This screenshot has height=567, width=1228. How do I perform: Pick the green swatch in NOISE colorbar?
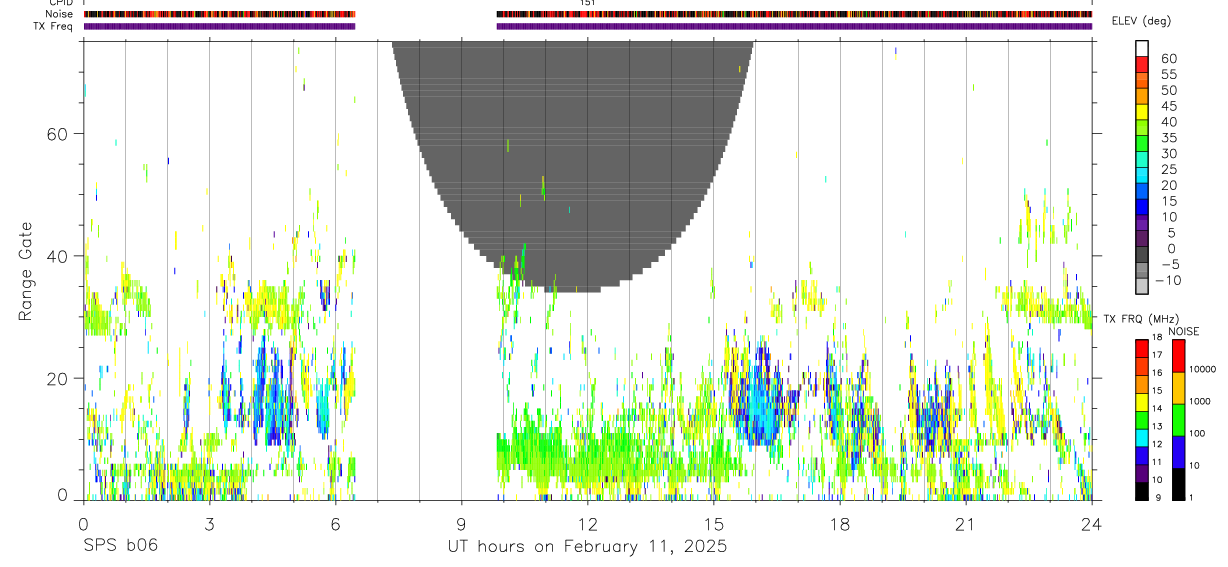1178,419
